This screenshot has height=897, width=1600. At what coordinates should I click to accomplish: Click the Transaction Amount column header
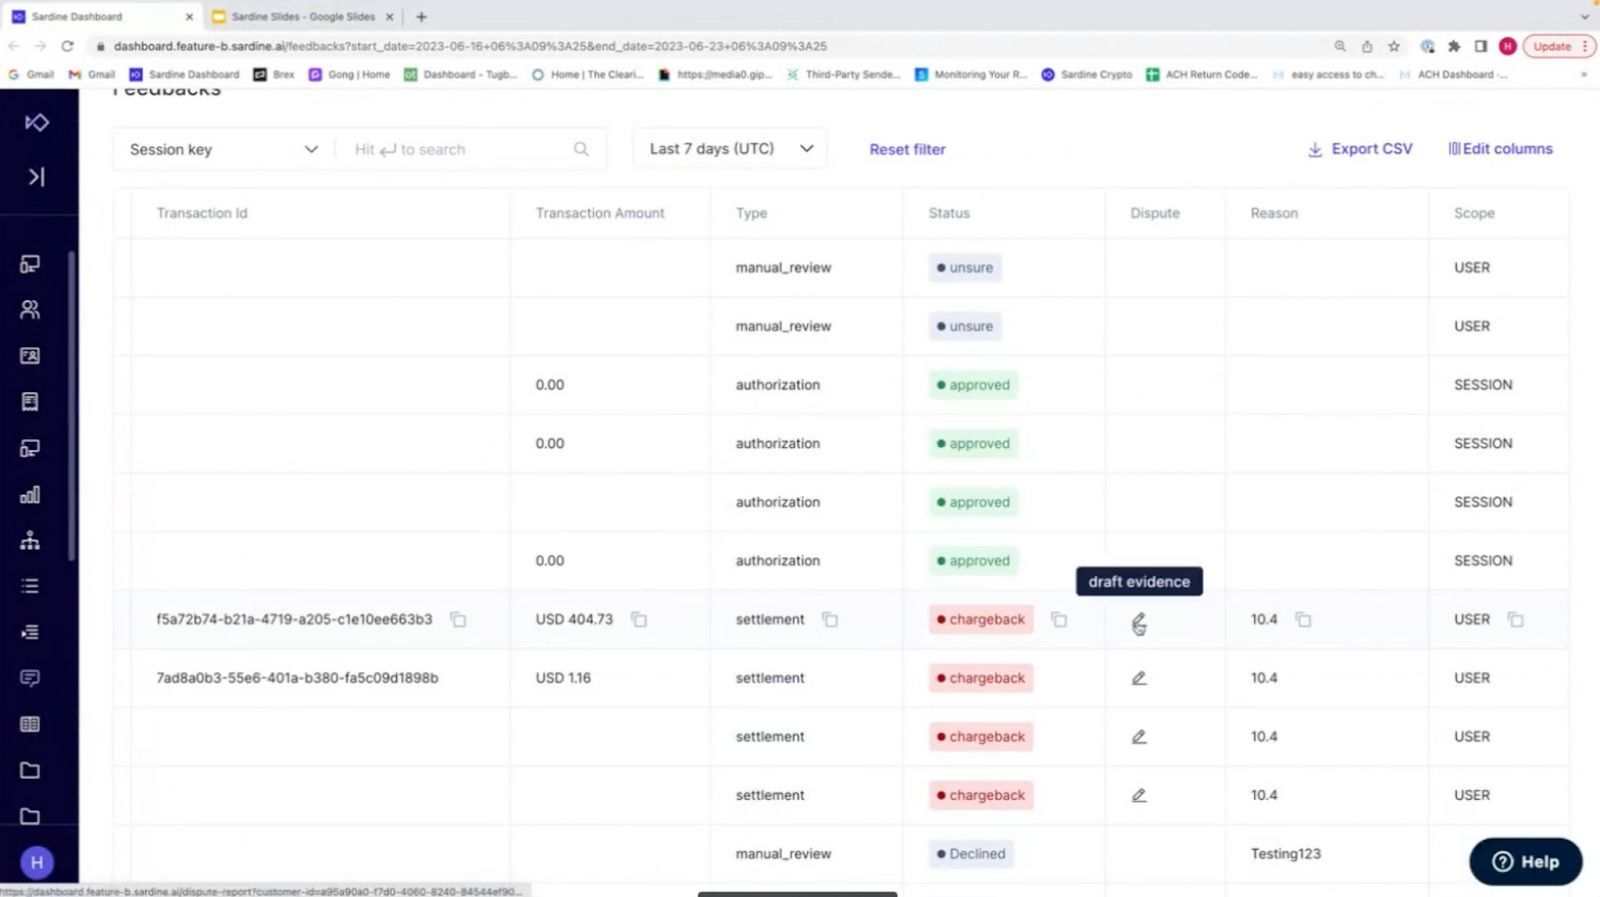(x=600, y=213)
